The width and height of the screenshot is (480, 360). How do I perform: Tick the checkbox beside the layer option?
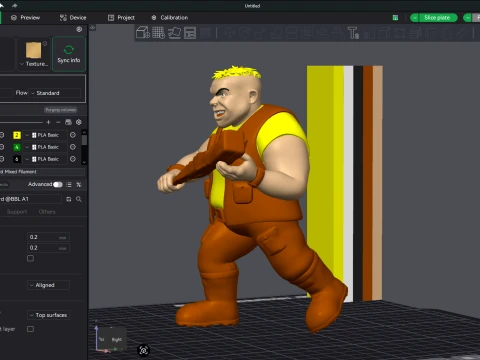tap(30, 329)
